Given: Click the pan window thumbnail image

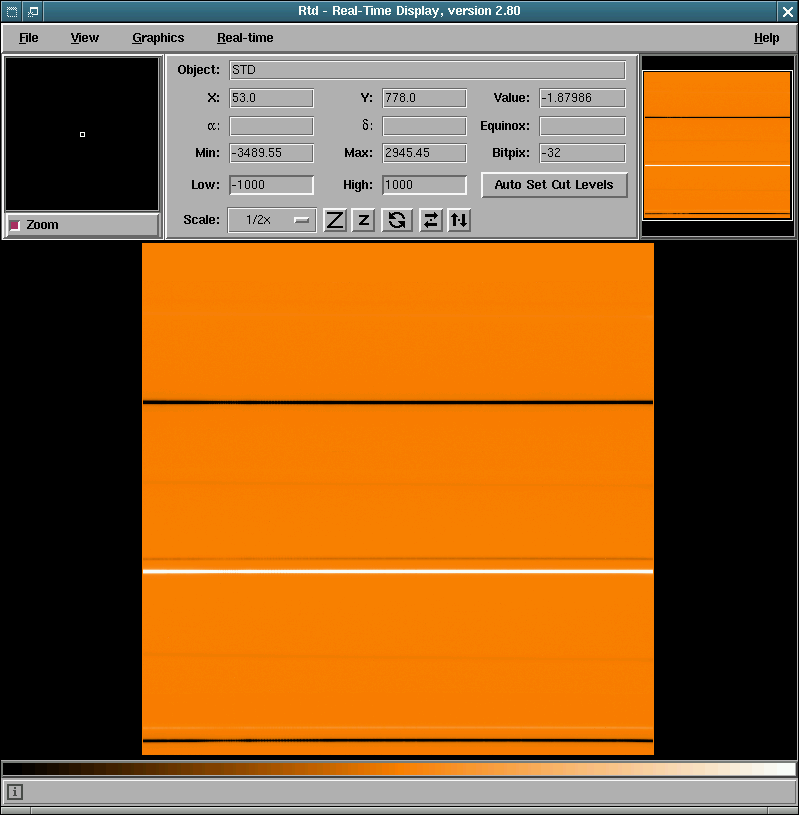Looking at the screenshot, I should click(x=717, y=145).
